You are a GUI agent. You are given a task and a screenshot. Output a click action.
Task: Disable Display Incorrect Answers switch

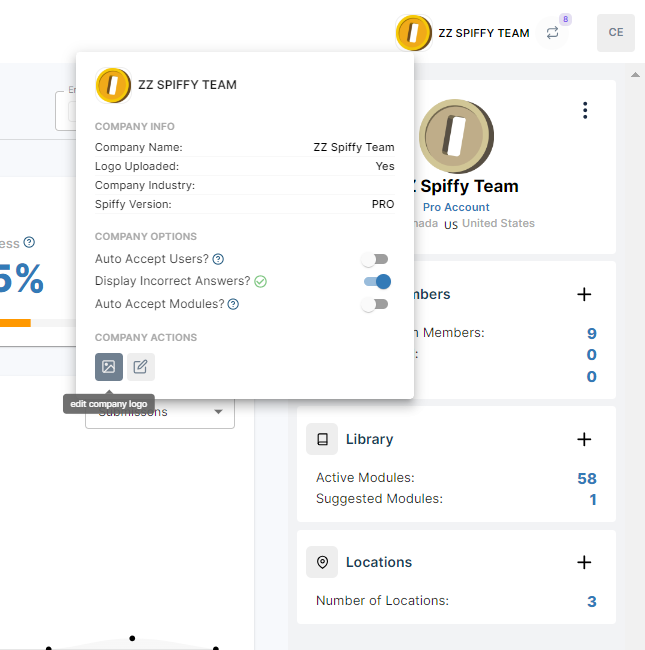(x=377, y=281)
